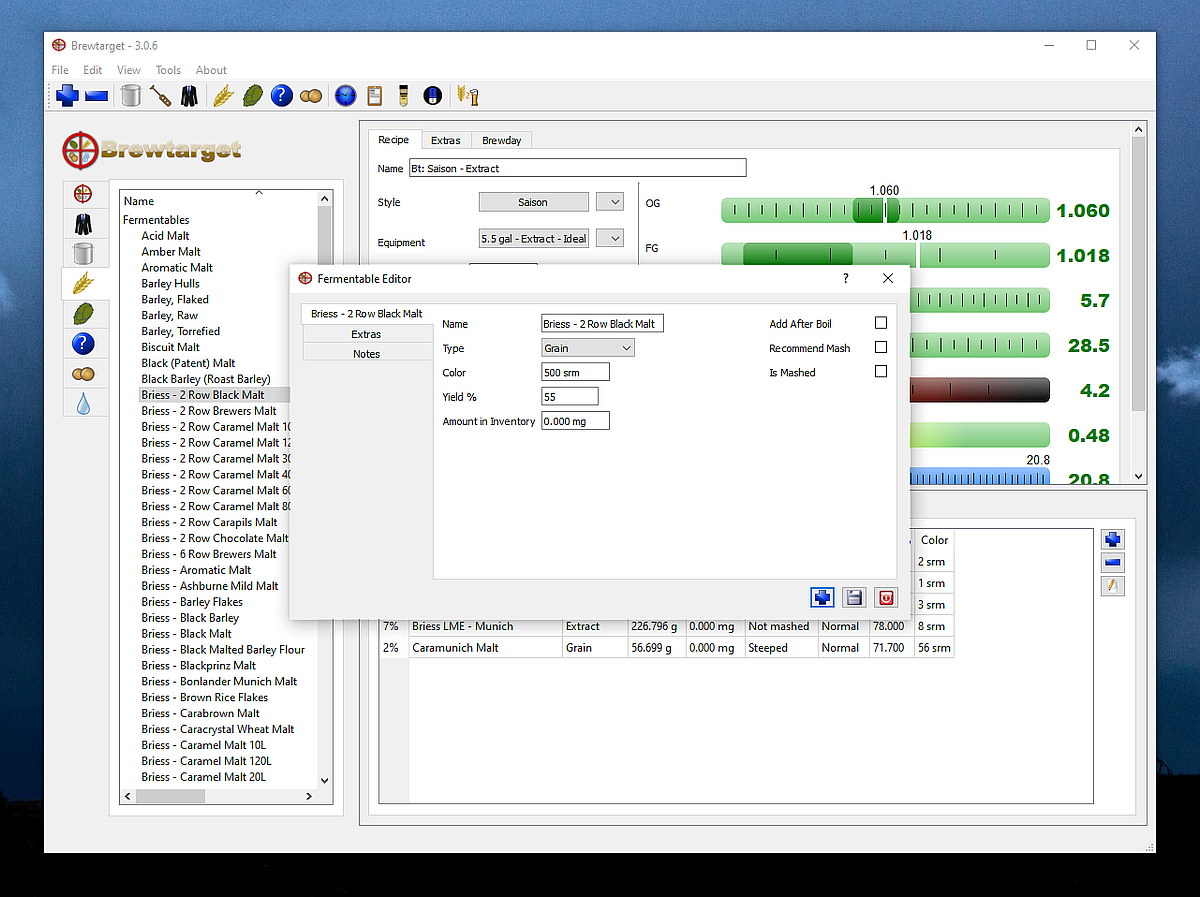Open the File menu
This screenshot has height=897, width=1200.
pos(60,70)
